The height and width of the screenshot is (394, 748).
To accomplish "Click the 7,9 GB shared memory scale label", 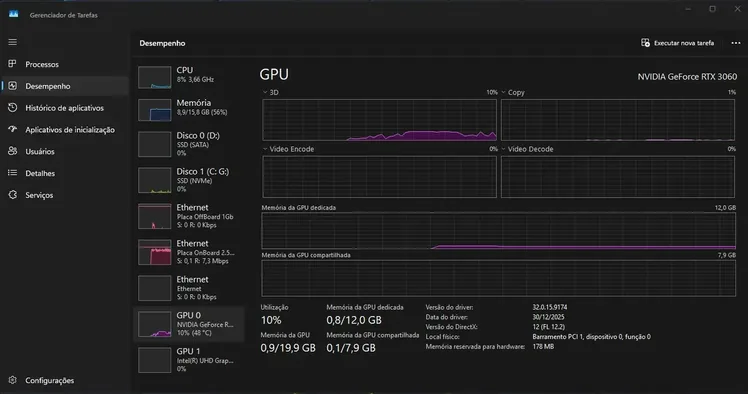I will (727, 255).
